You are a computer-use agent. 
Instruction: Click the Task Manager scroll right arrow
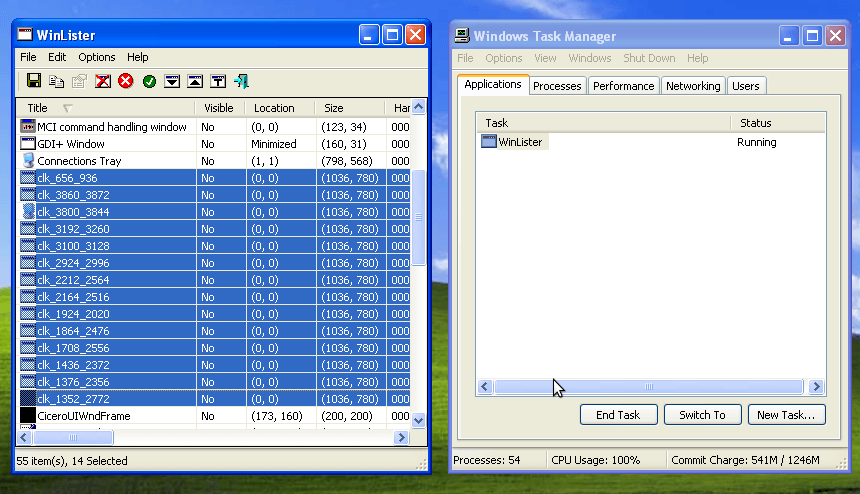tap(816, 387)
